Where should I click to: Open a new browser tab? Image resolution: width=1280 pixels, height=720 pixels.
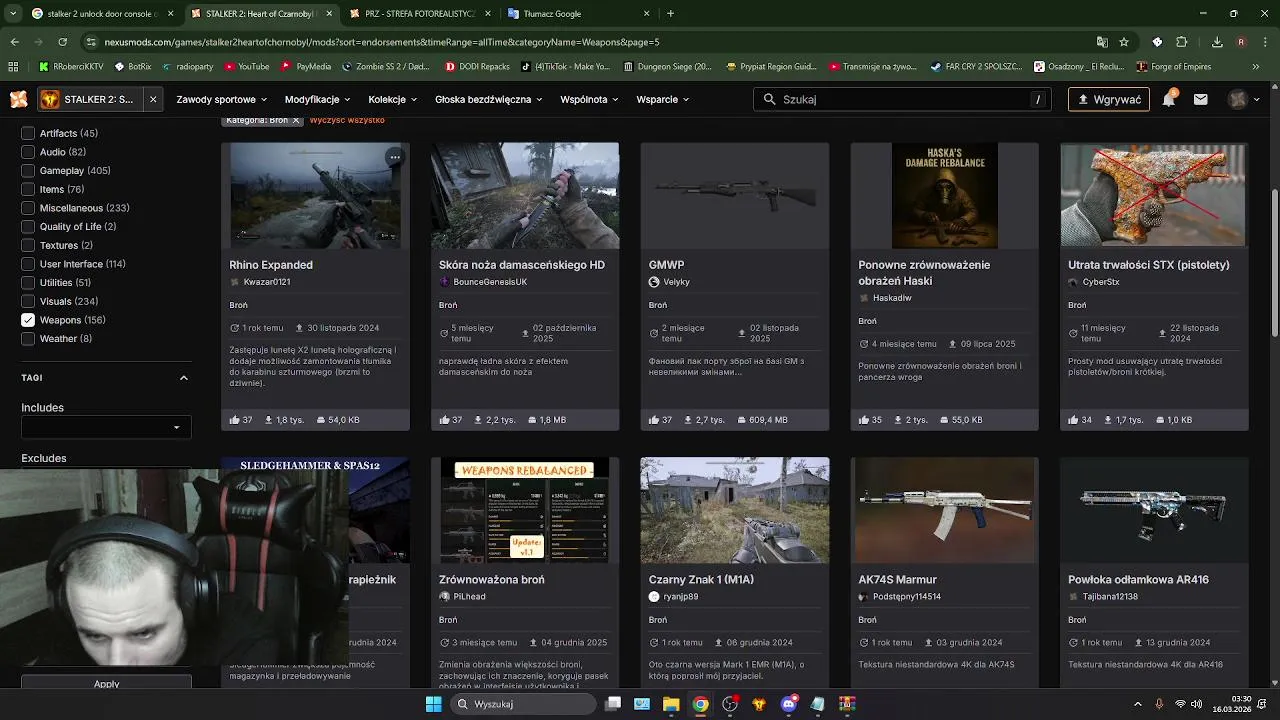click(x=670, y=14)
